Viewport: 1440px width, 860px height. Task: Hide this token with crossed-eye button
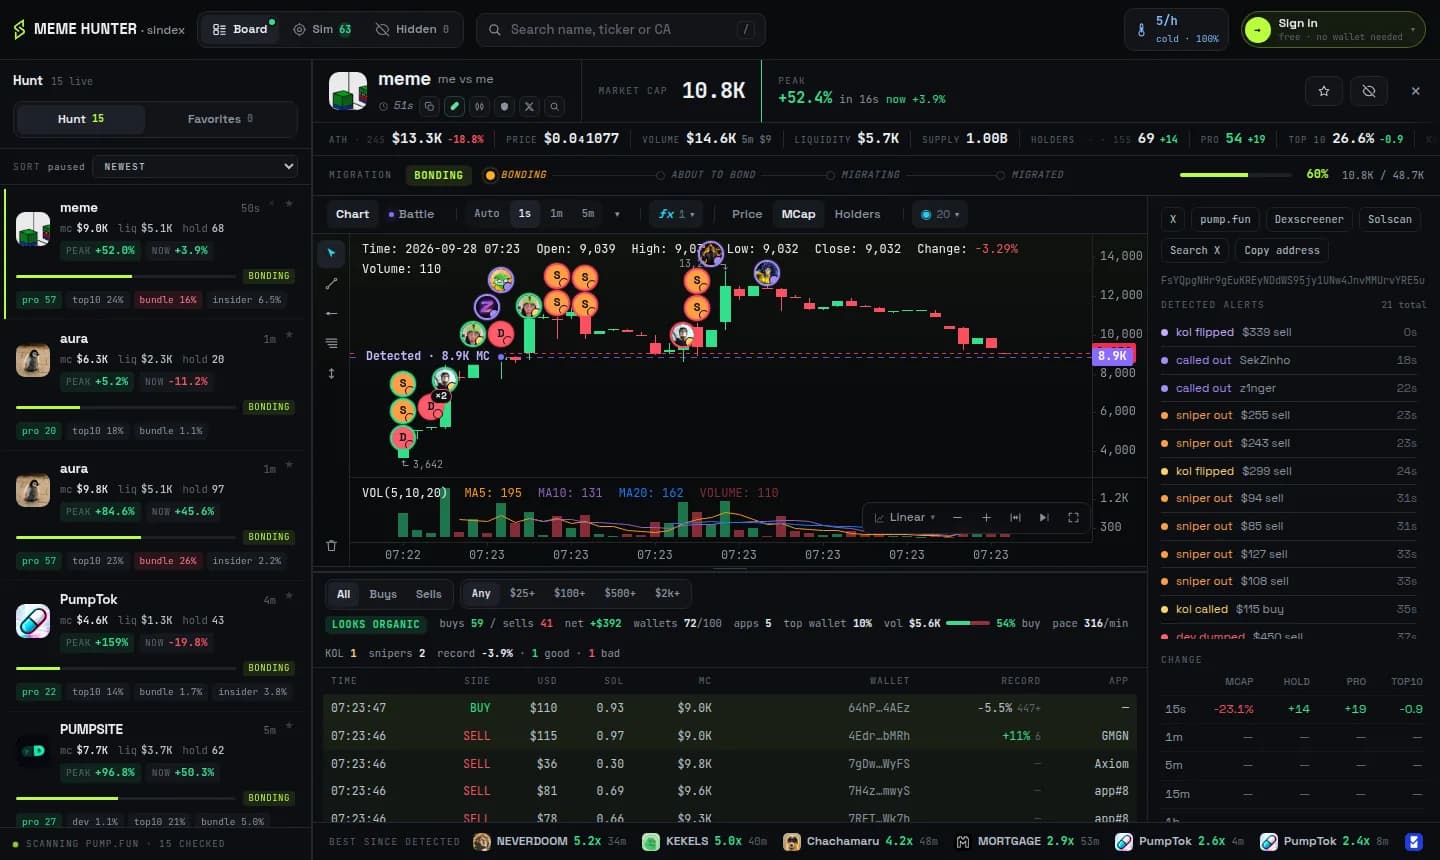click(x=1369, y=91)
